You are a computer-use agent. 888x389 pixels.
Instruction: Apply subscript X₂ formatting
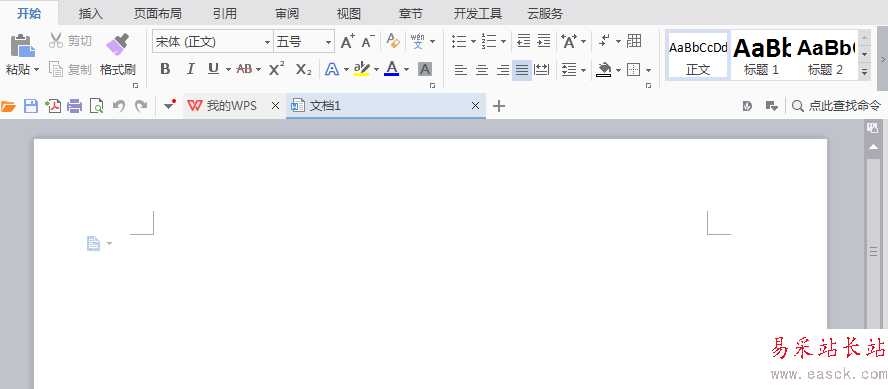[304, 69]
